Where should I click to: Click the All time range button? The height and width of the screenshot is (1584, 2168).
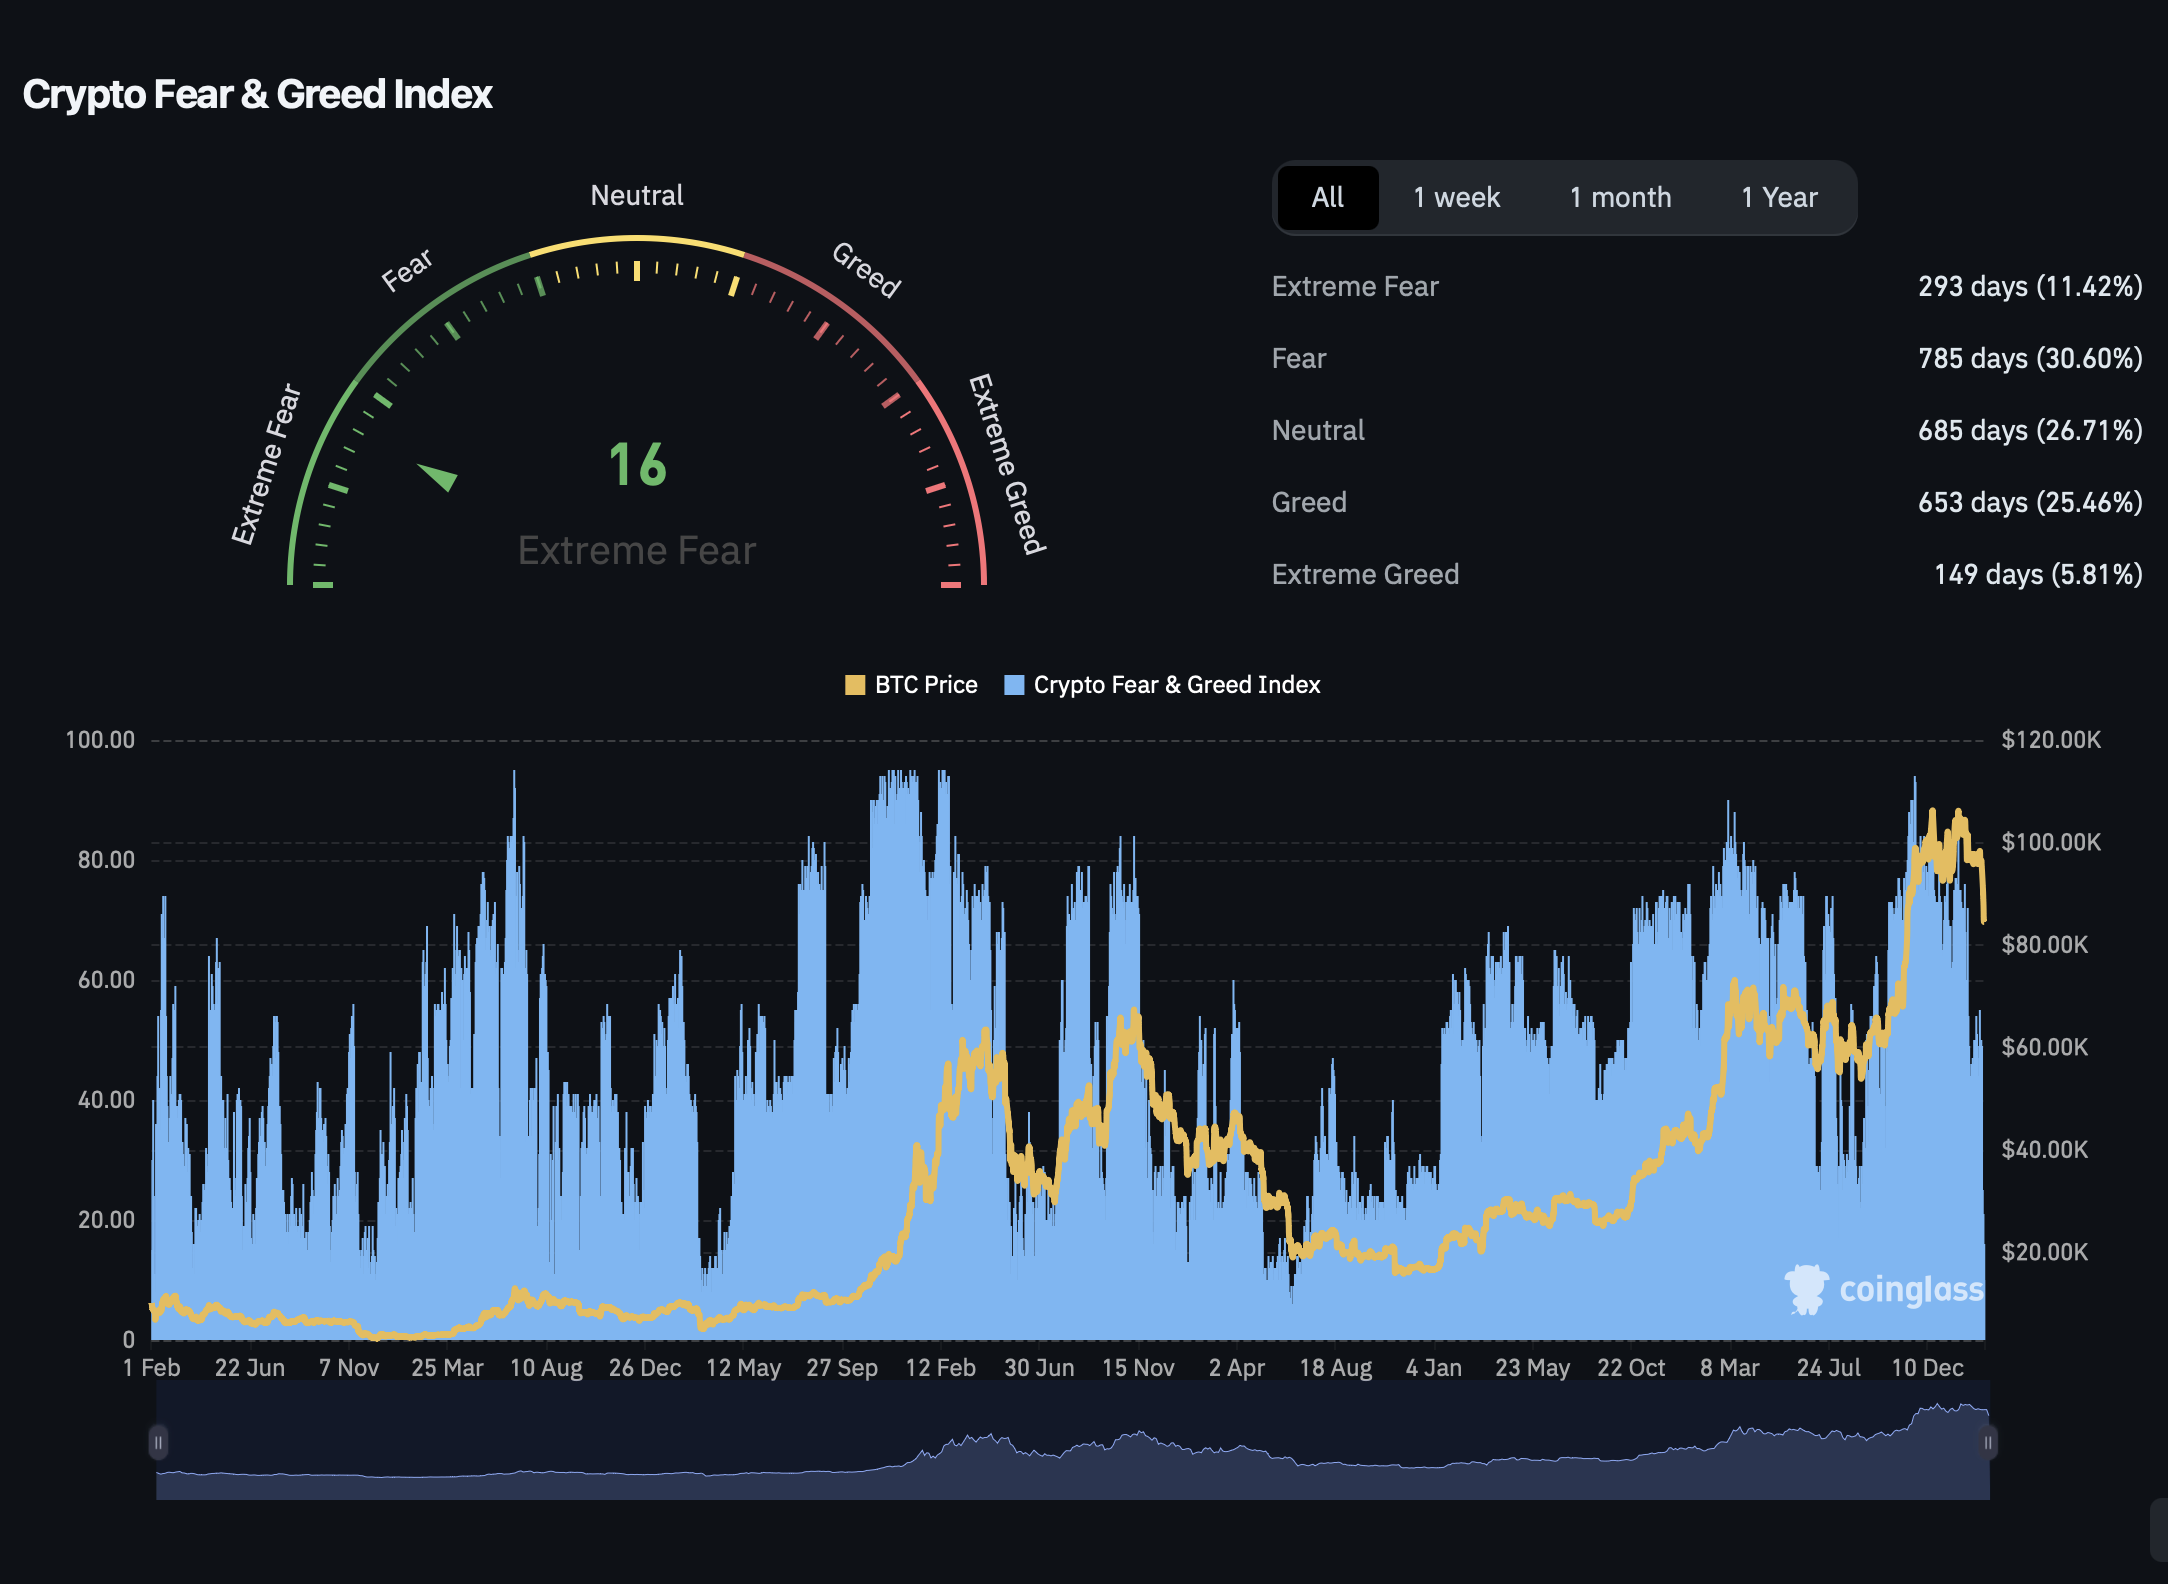point(1327,197)
